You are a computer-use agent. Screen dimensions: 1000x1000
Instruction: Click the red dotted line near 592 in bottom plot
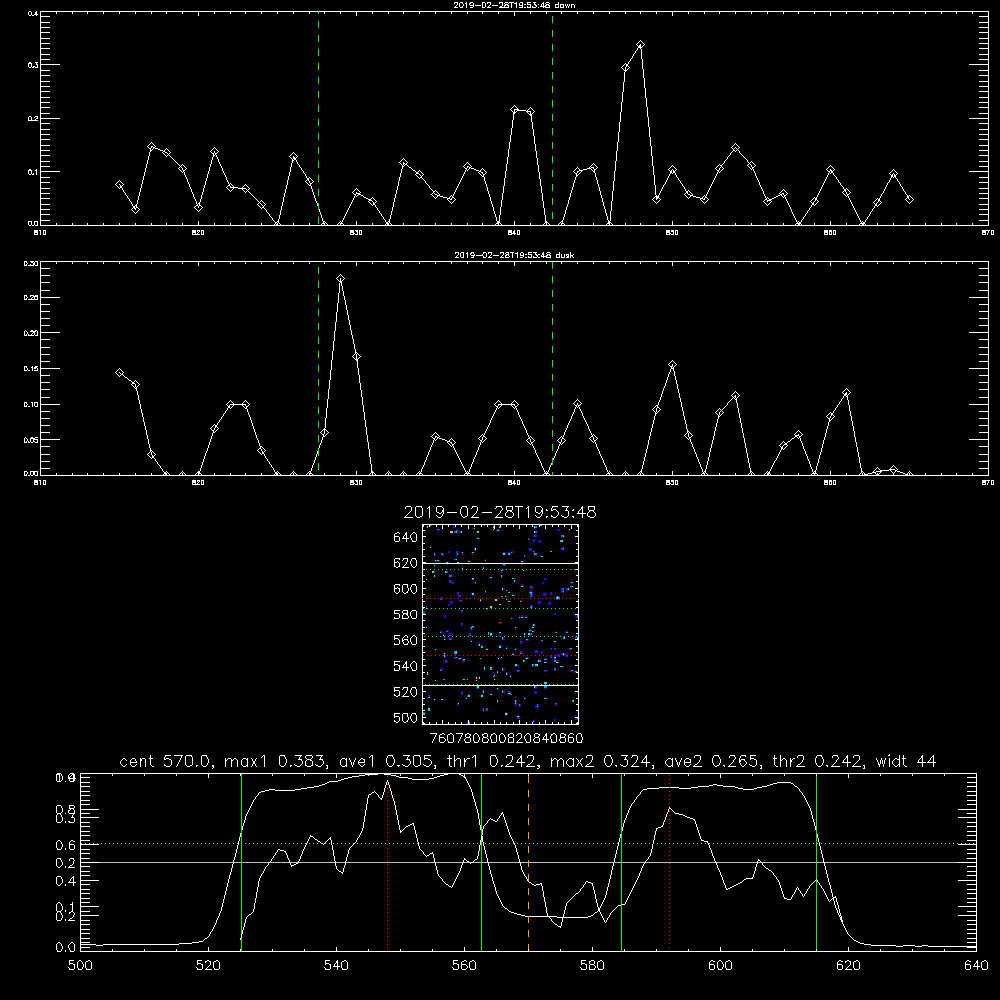point(669,862)
